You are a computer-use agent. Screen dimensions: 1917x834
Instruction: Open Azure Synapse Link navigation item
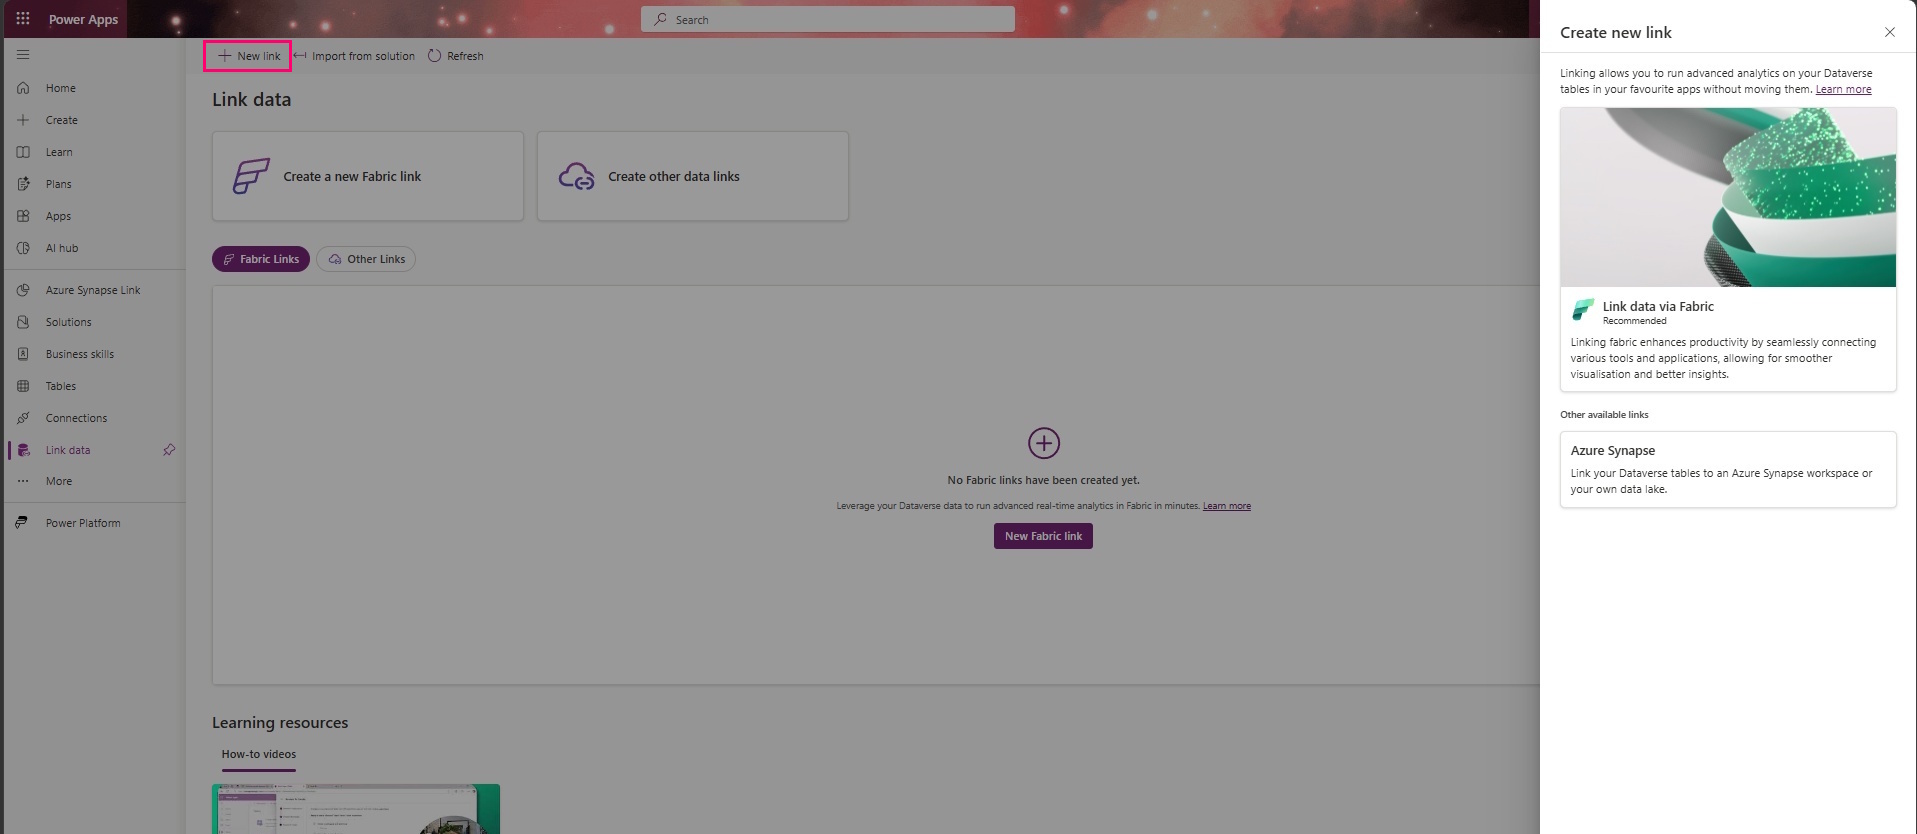(x=95, y=290)
